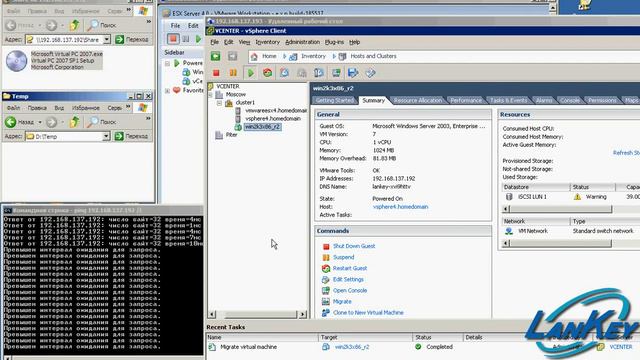640x360 pixels.
Task: Open the View menu in vSphere Client
Action: tap(244, 42)
